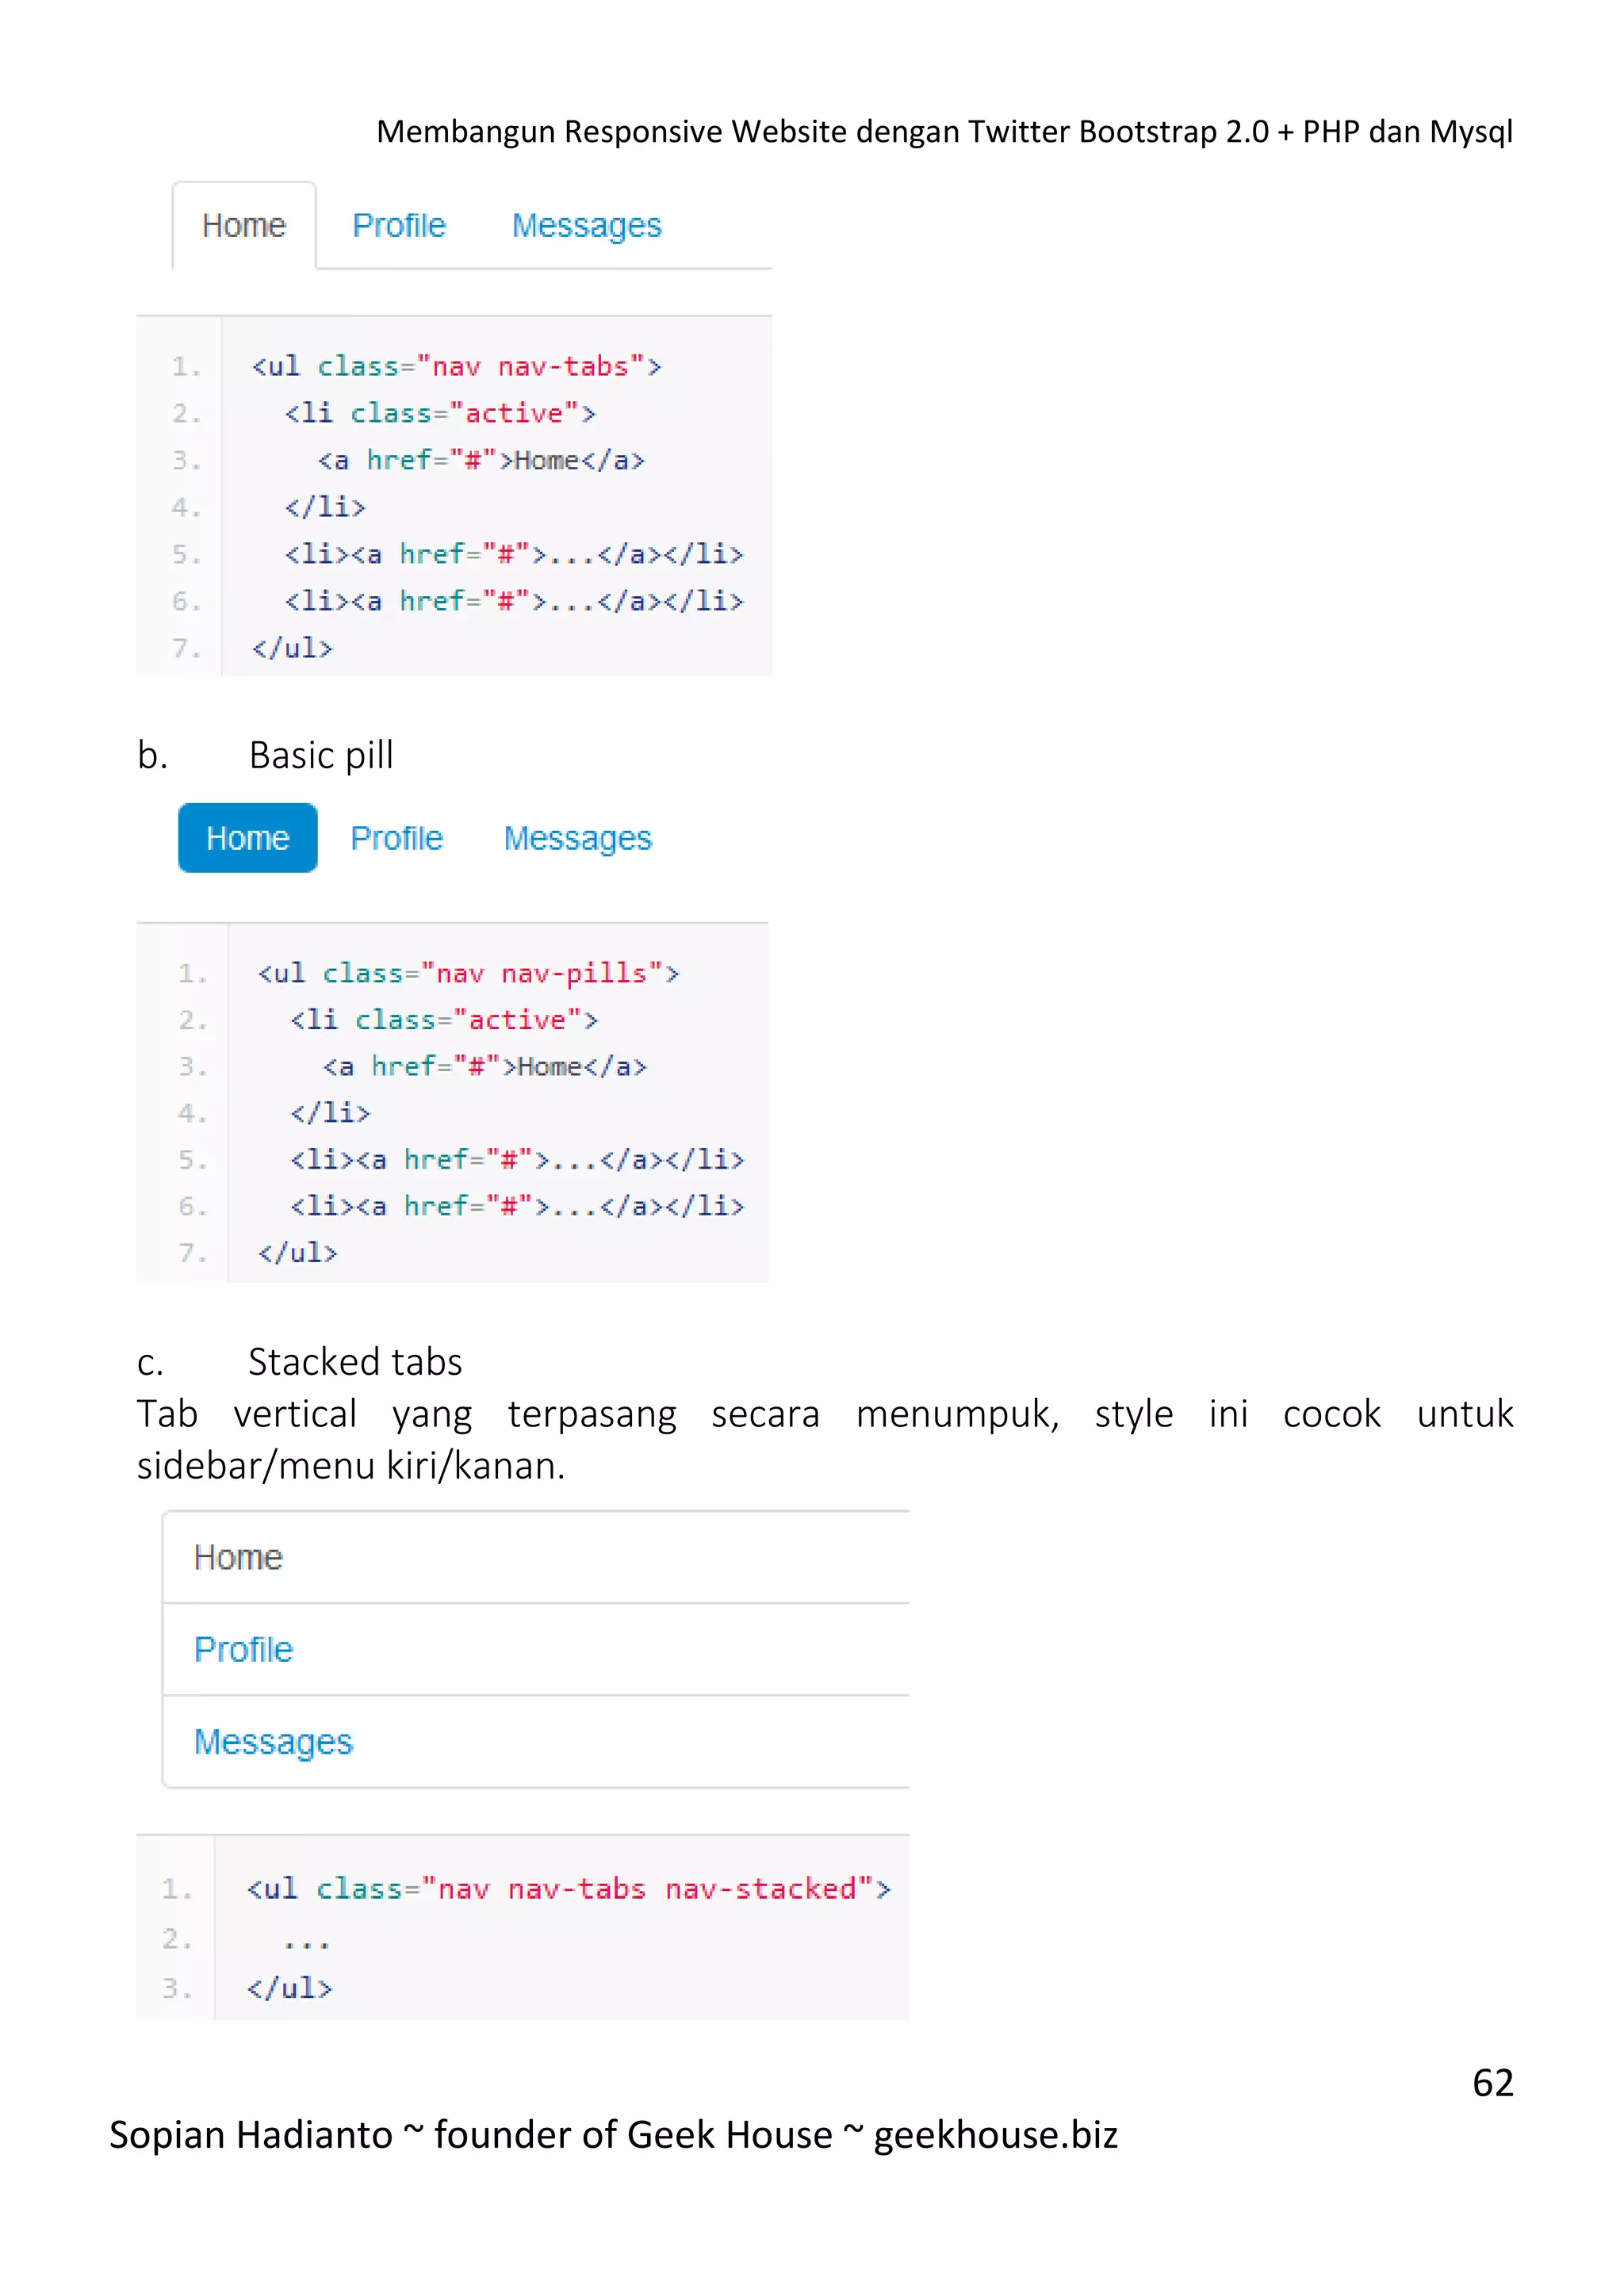
Task: Click the paragraph starting 'Tab vertical yang'
Action: point(825,1440)
